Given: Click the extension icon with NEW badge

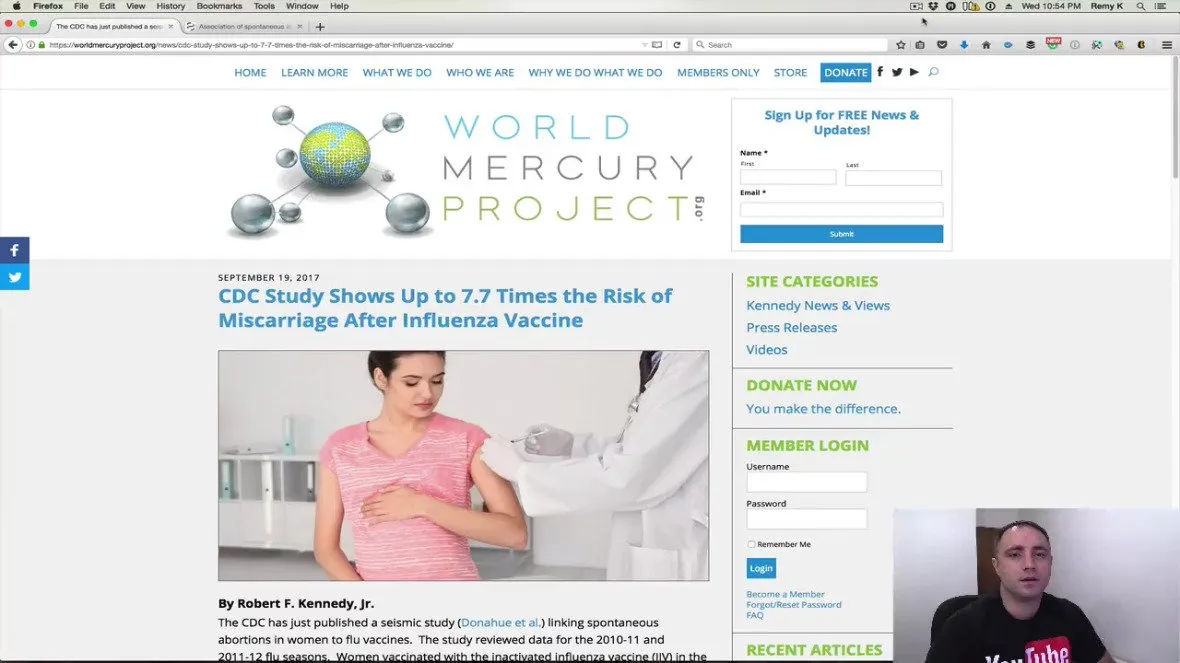Looking at the screenshot, I should pyautogui.click(x=1052, y=44).
